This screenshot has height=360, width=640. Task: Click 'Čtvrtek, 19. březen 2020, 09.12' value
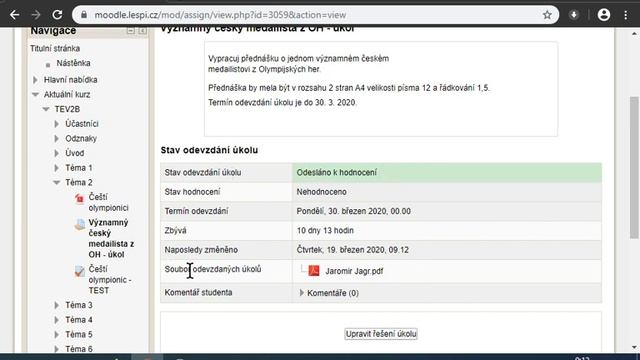(x=352, y=250)
